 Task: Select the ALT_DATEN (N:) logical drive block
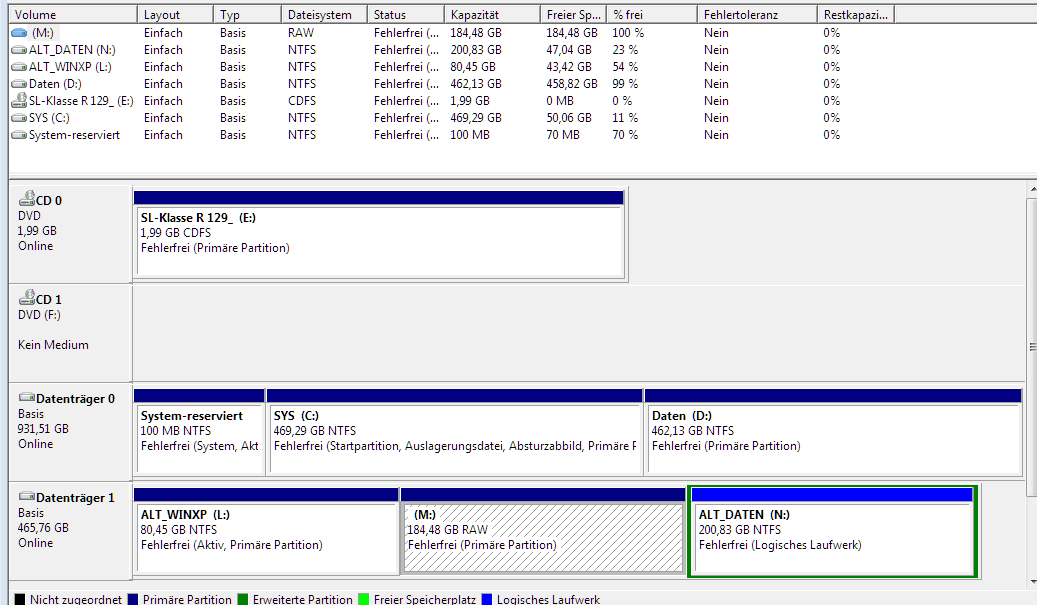pos(833,531)
